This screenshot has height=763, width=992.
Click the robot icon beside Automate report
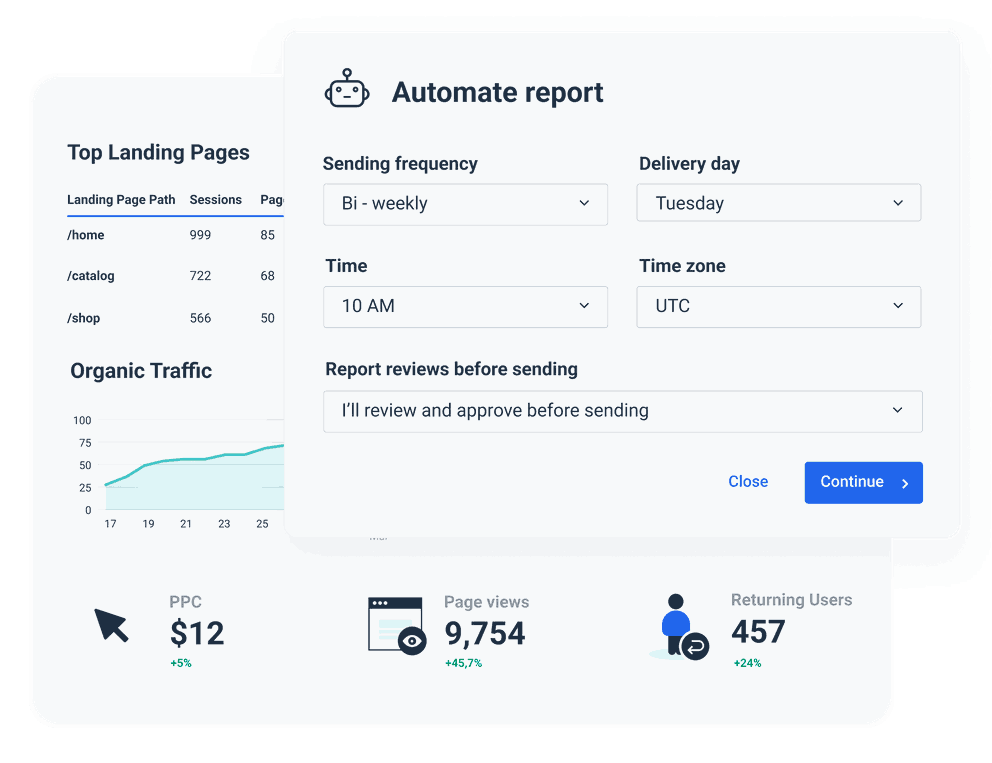click(347, 90)
